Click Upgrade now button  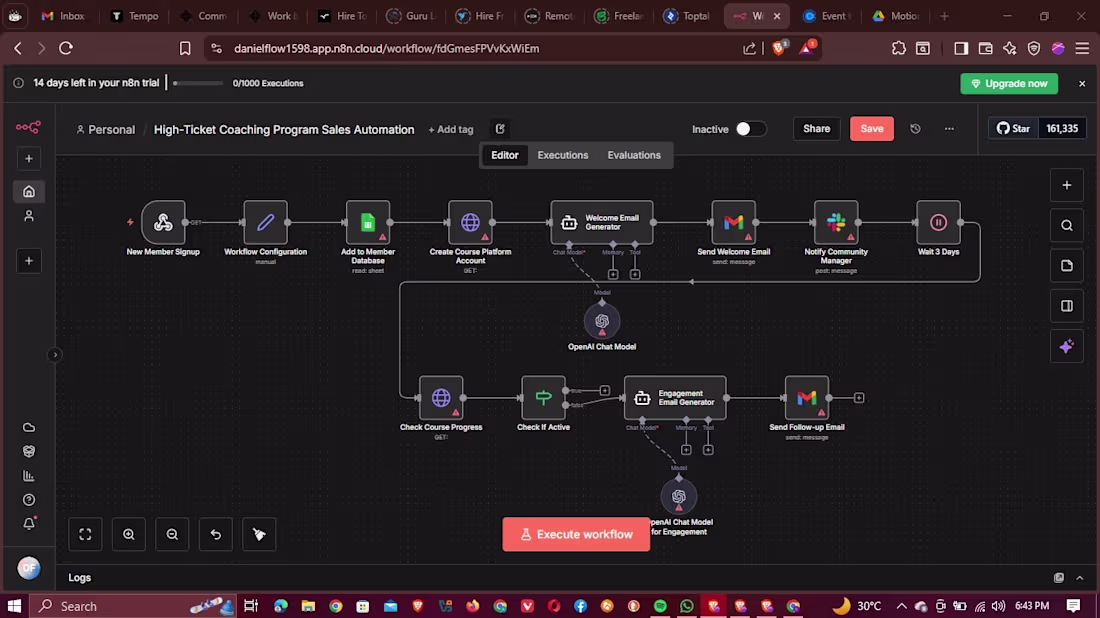1009,83
